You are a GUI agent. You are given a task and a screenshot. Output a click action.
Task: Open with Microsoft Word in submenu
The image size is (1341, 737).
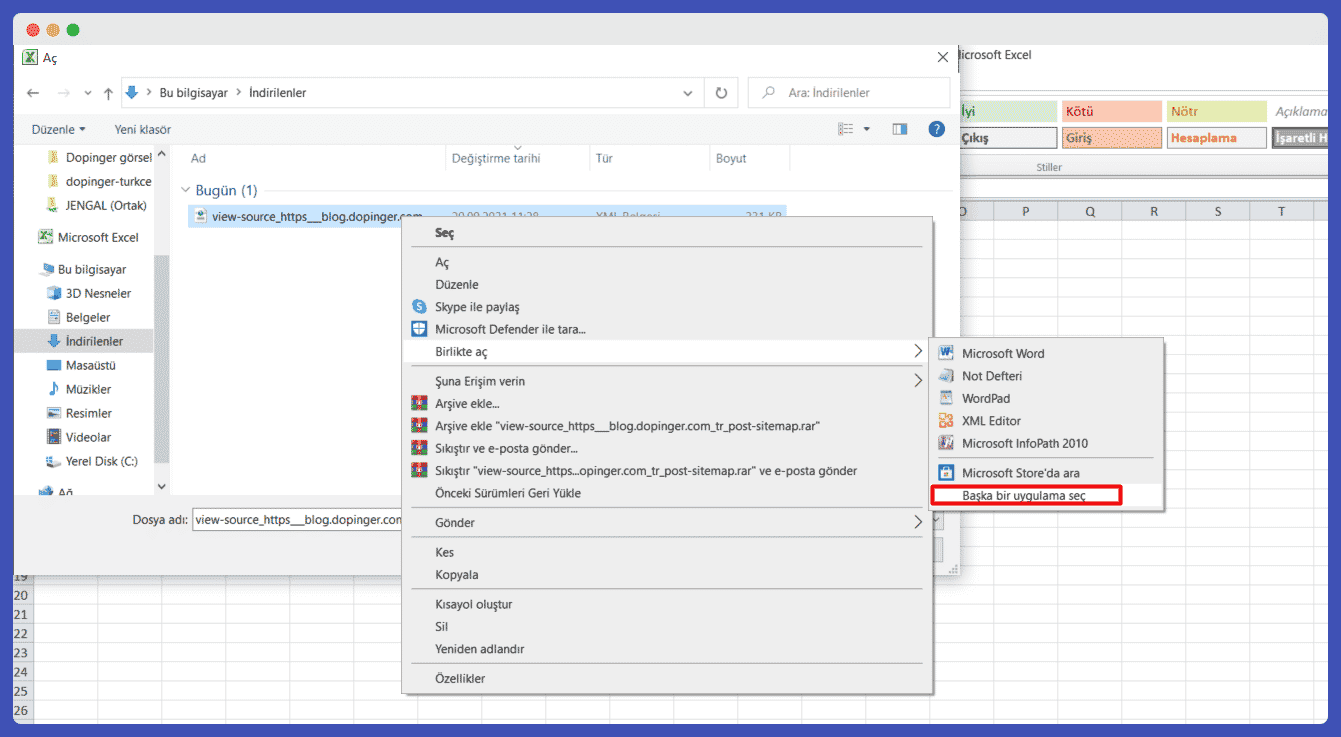coord(1046,354)
